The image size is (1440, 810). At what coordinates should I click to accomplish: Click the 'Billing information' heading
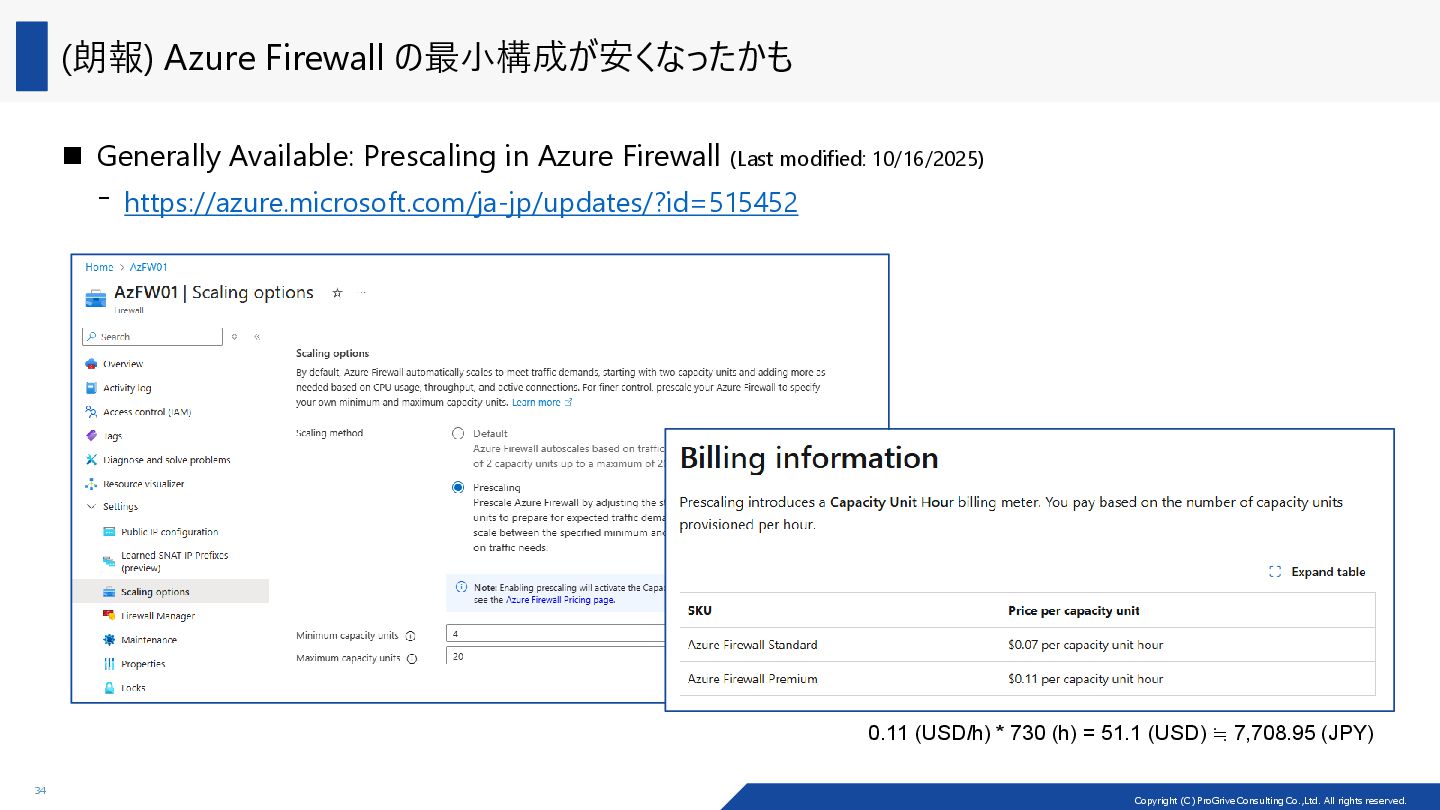coord(809,458)
